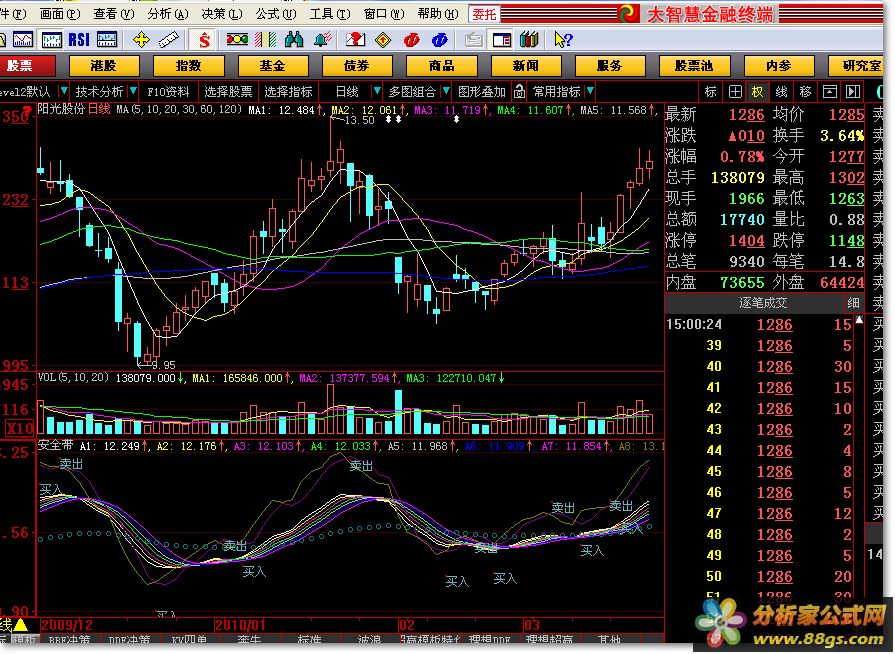Expand the Level2默认 dropdown arrow
This screenshot has width=895, height=654.
[x=64, y=91]
